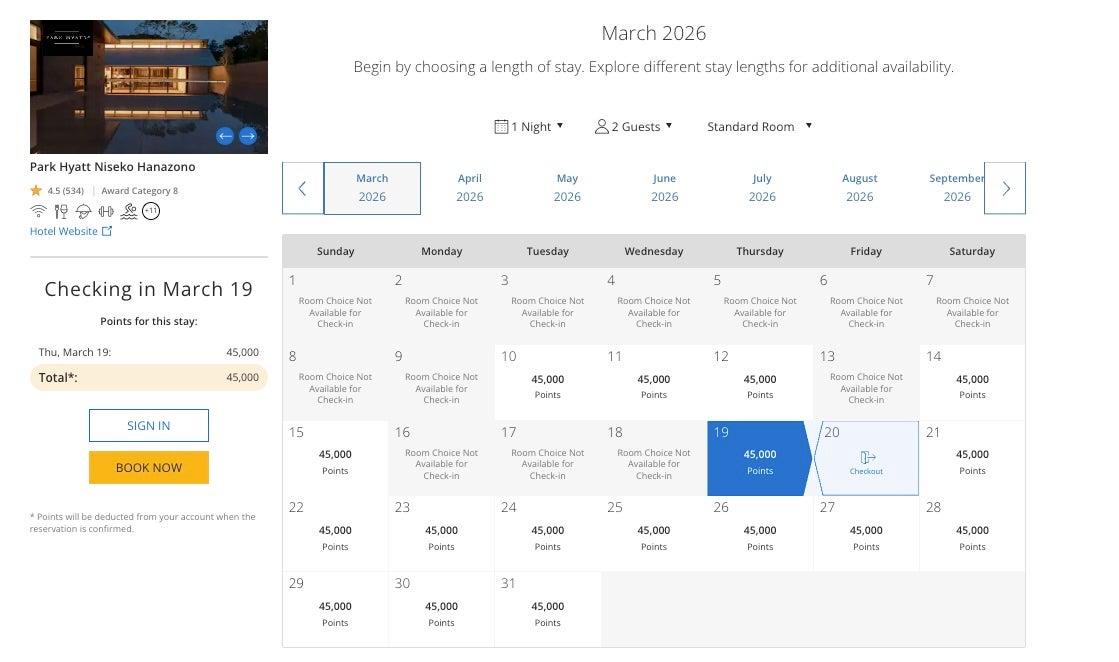
Task: Click the fitness center dumbbell icon
Action: [x=106, y=211]
